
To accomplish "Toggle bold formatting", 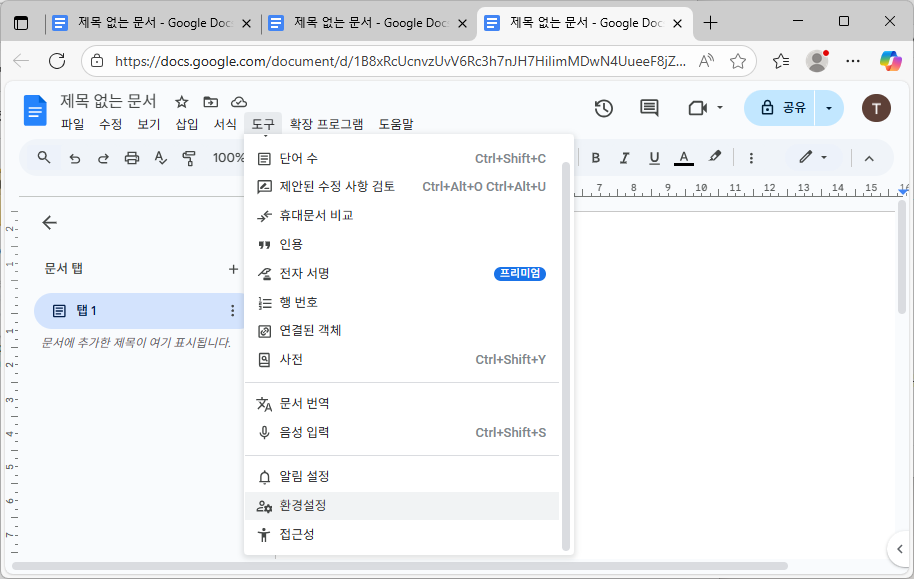I will pos(597,157).
